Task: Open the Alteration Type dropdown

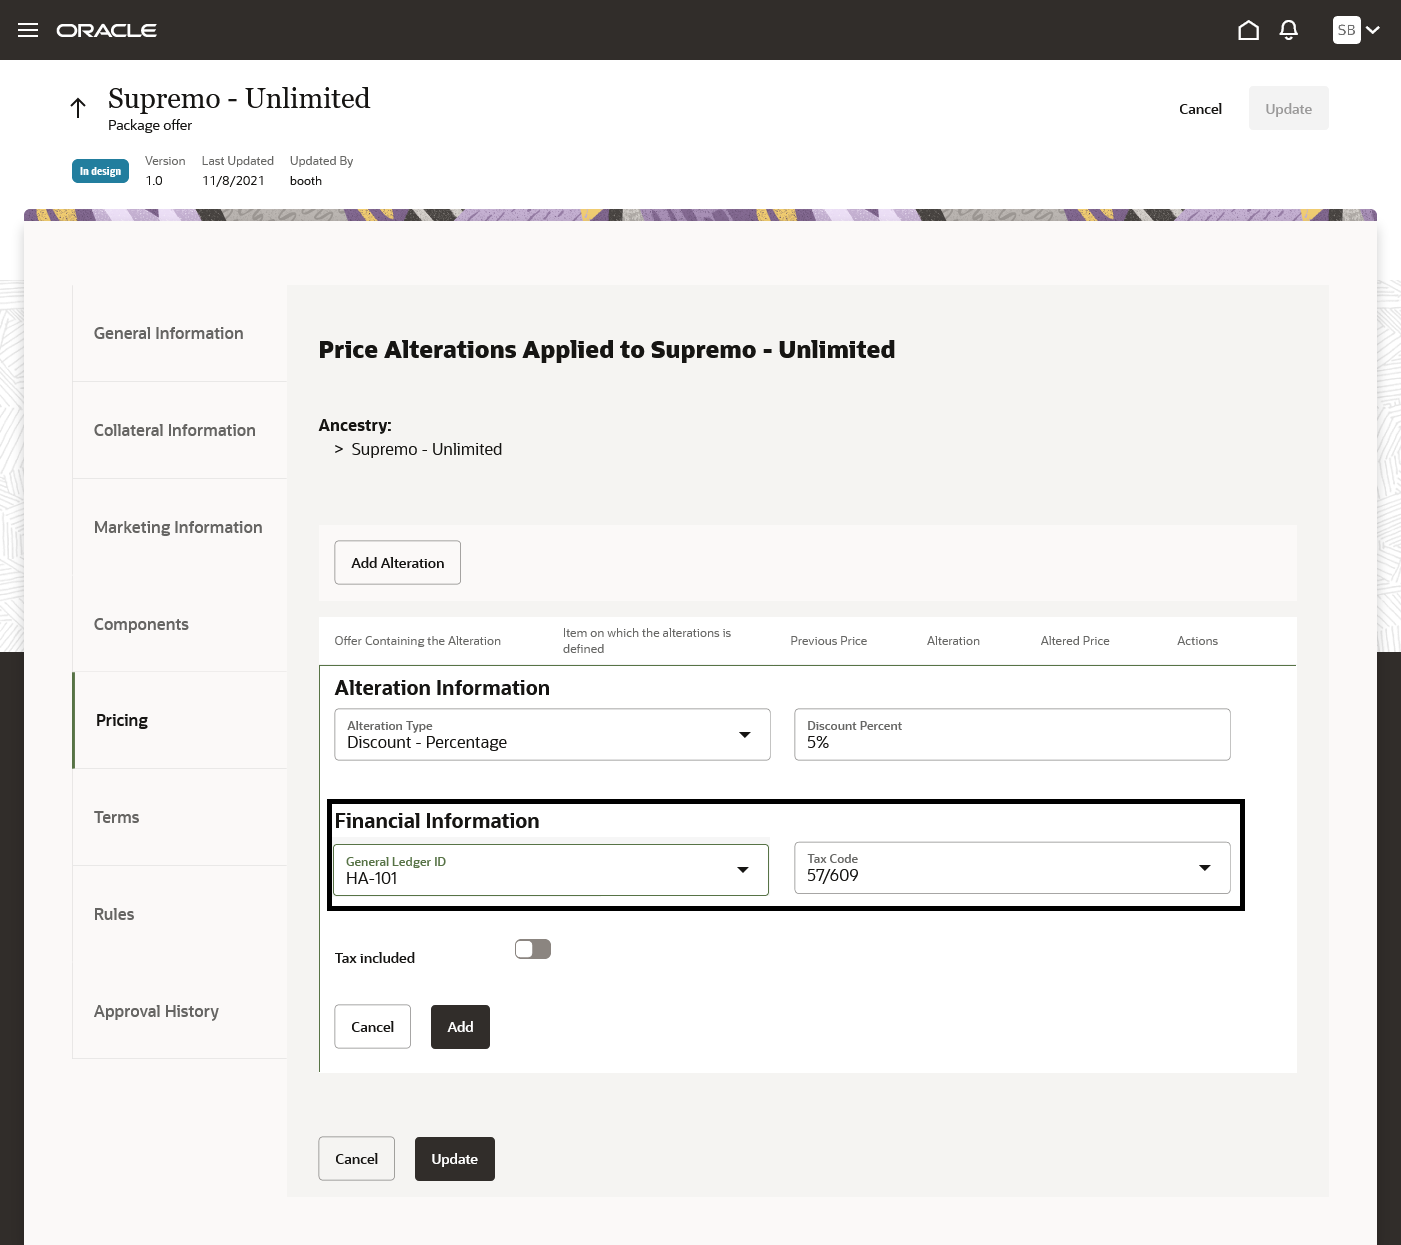Action: coord(552,734)
